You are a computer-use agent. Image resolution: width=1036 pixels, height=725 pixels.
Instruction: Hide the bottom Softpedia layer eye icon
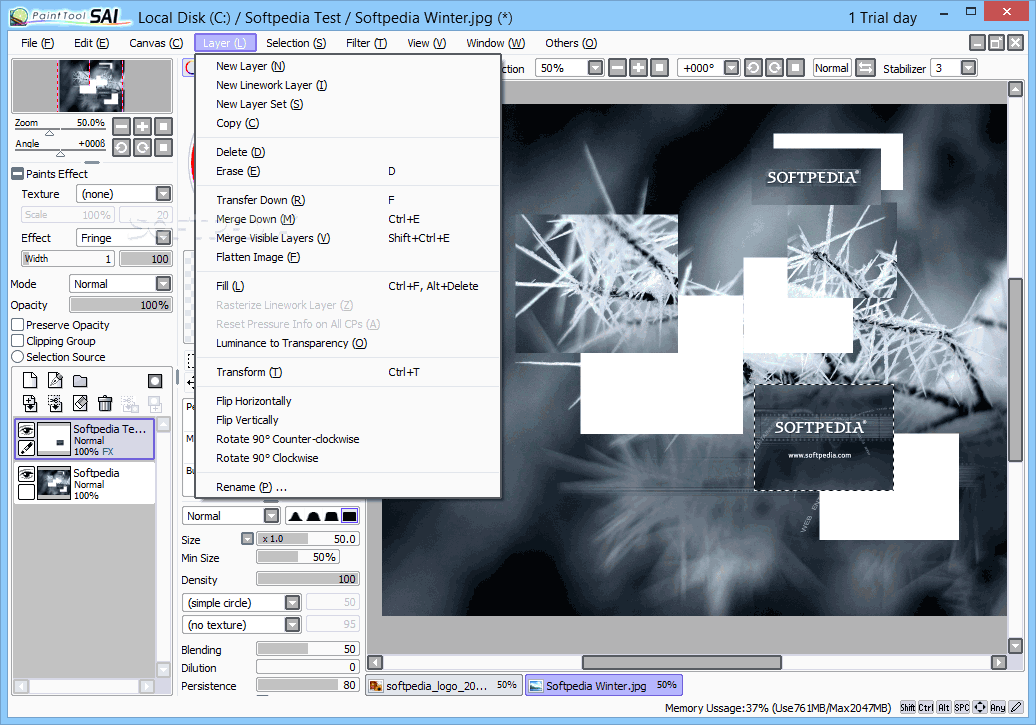click(26, 475)
